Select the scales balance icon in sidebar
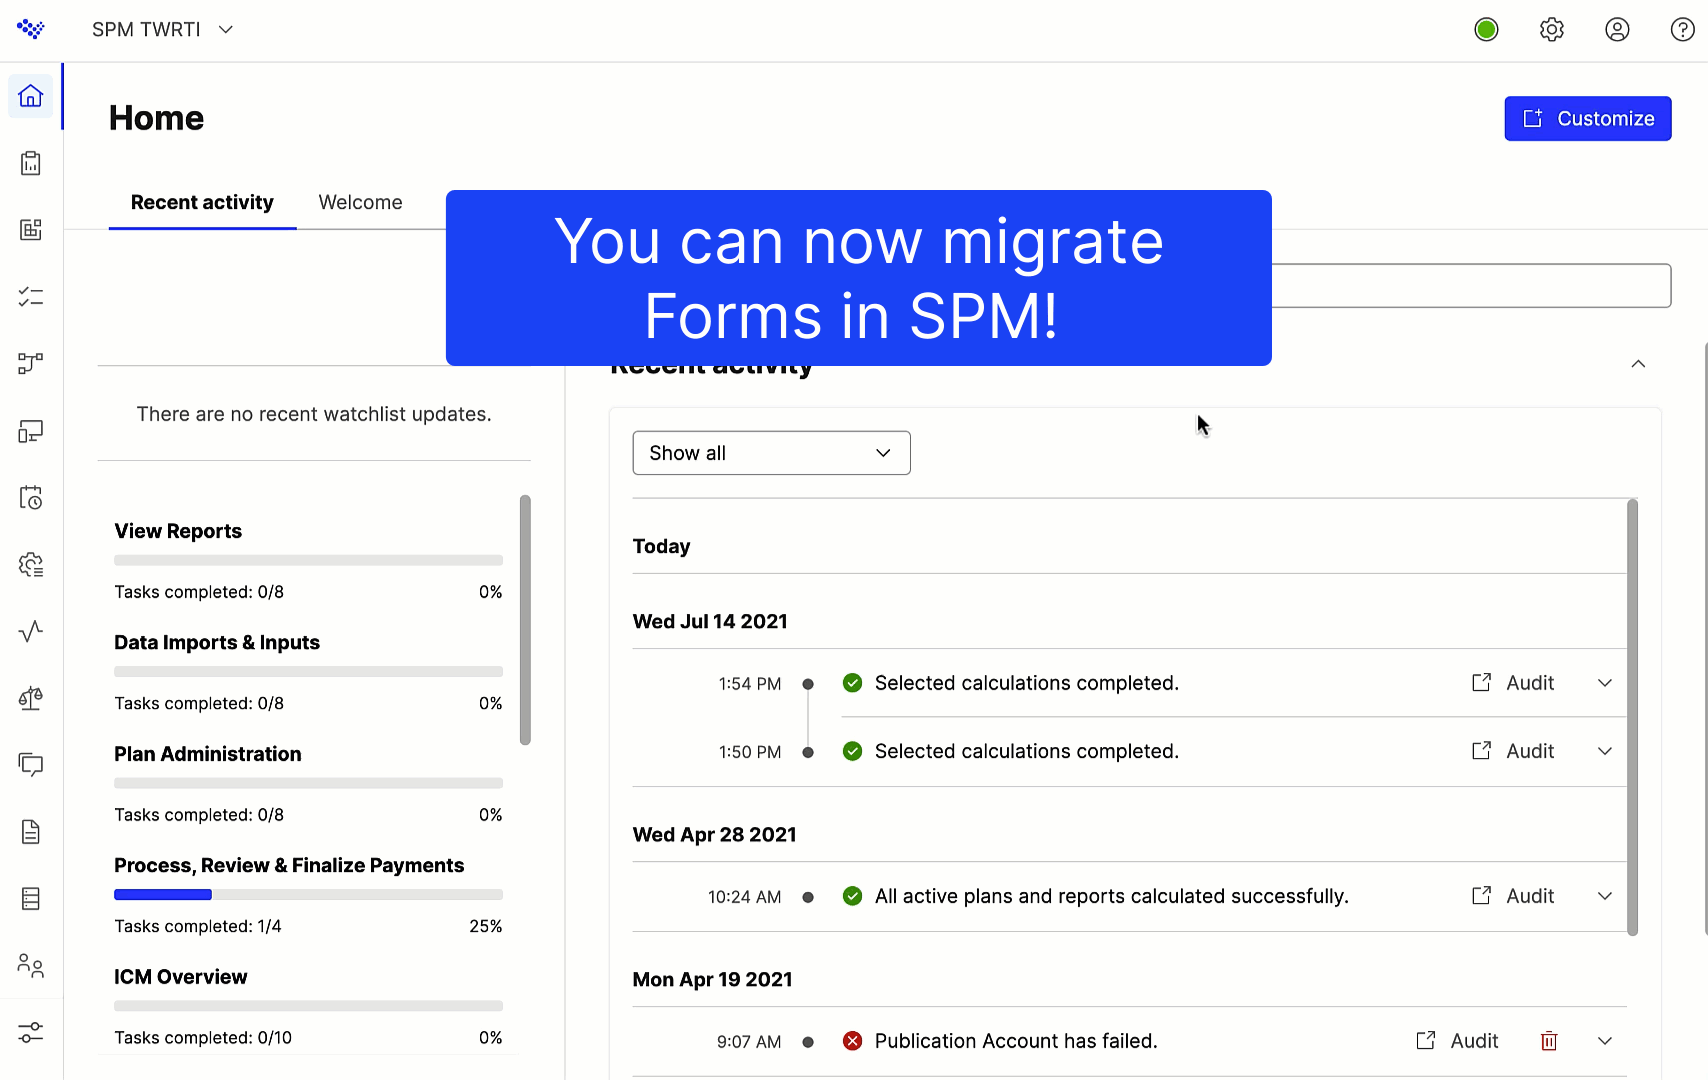Viewport: 1708px width, 1080px height. pos(30,698)
